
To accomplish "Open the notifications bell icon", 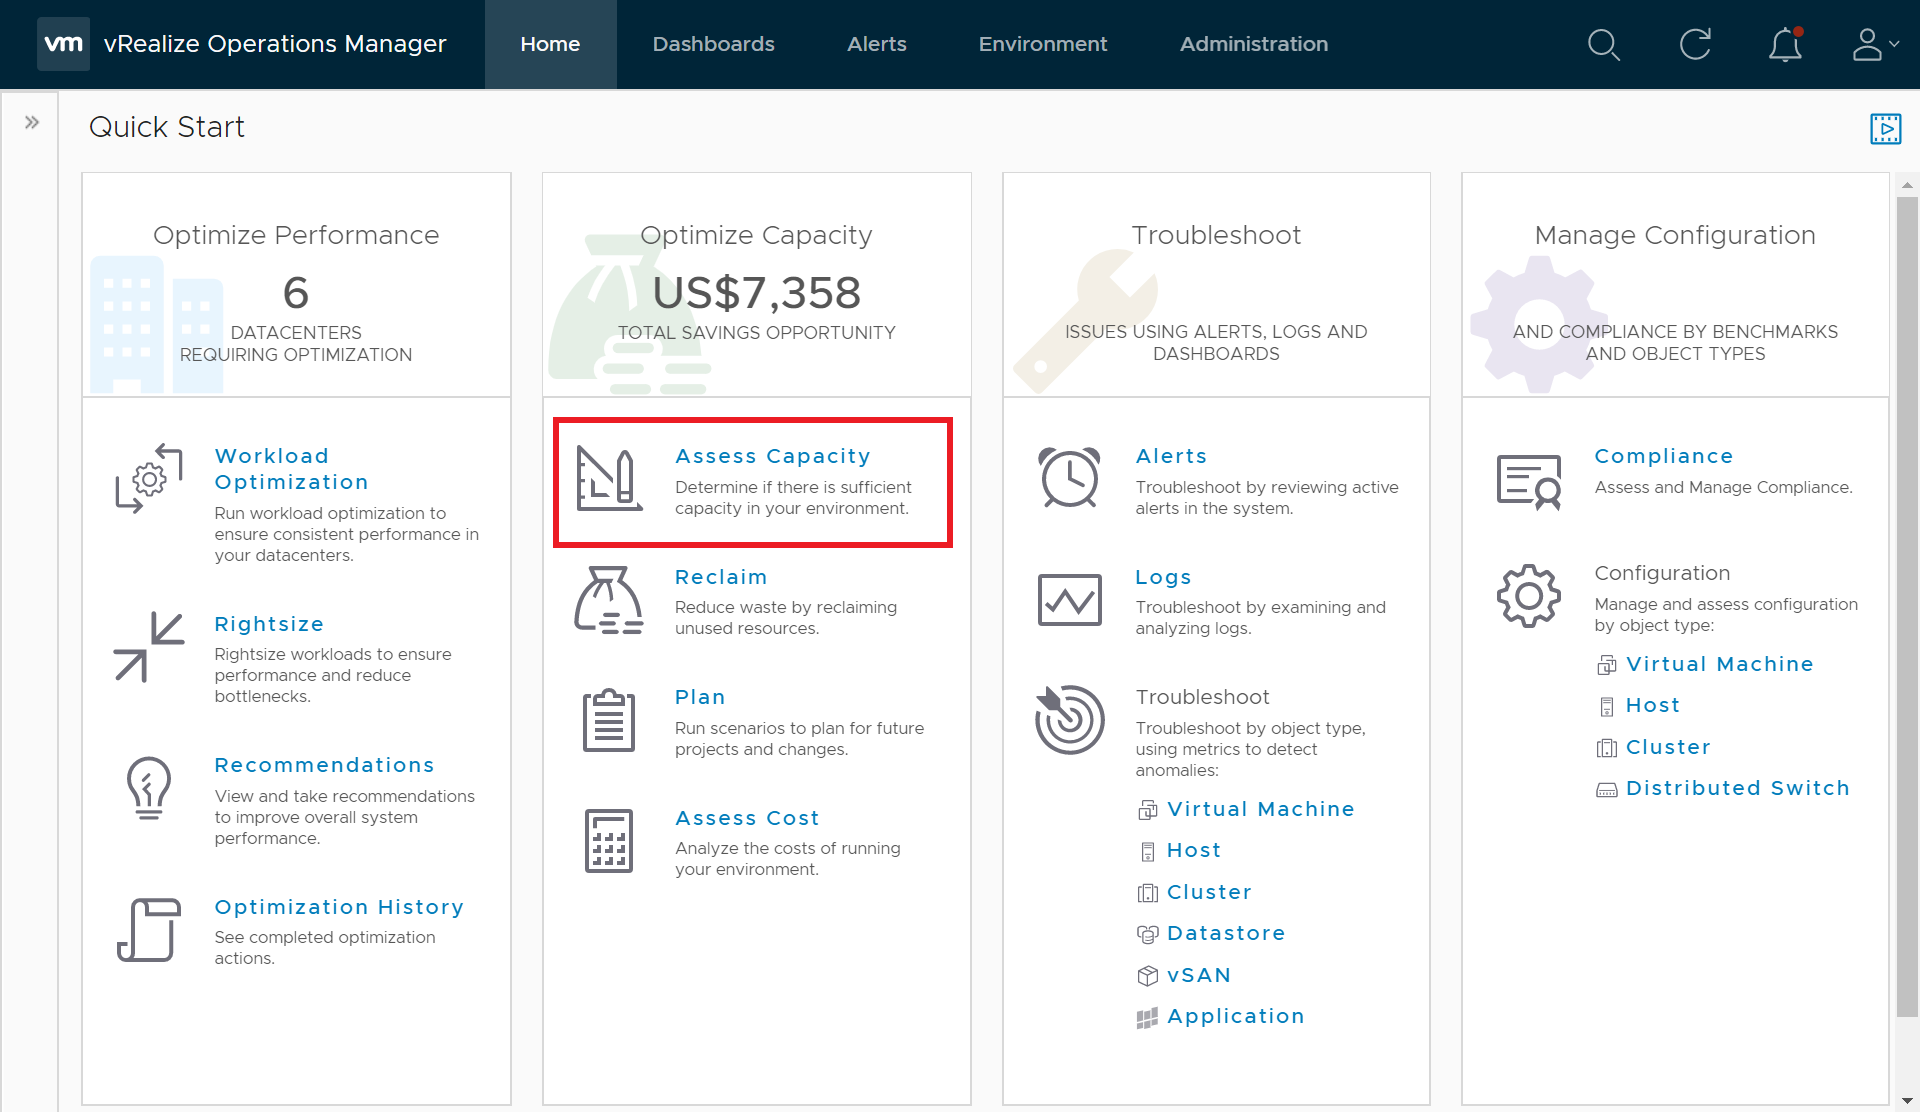I will click(x=1785, y=45).
